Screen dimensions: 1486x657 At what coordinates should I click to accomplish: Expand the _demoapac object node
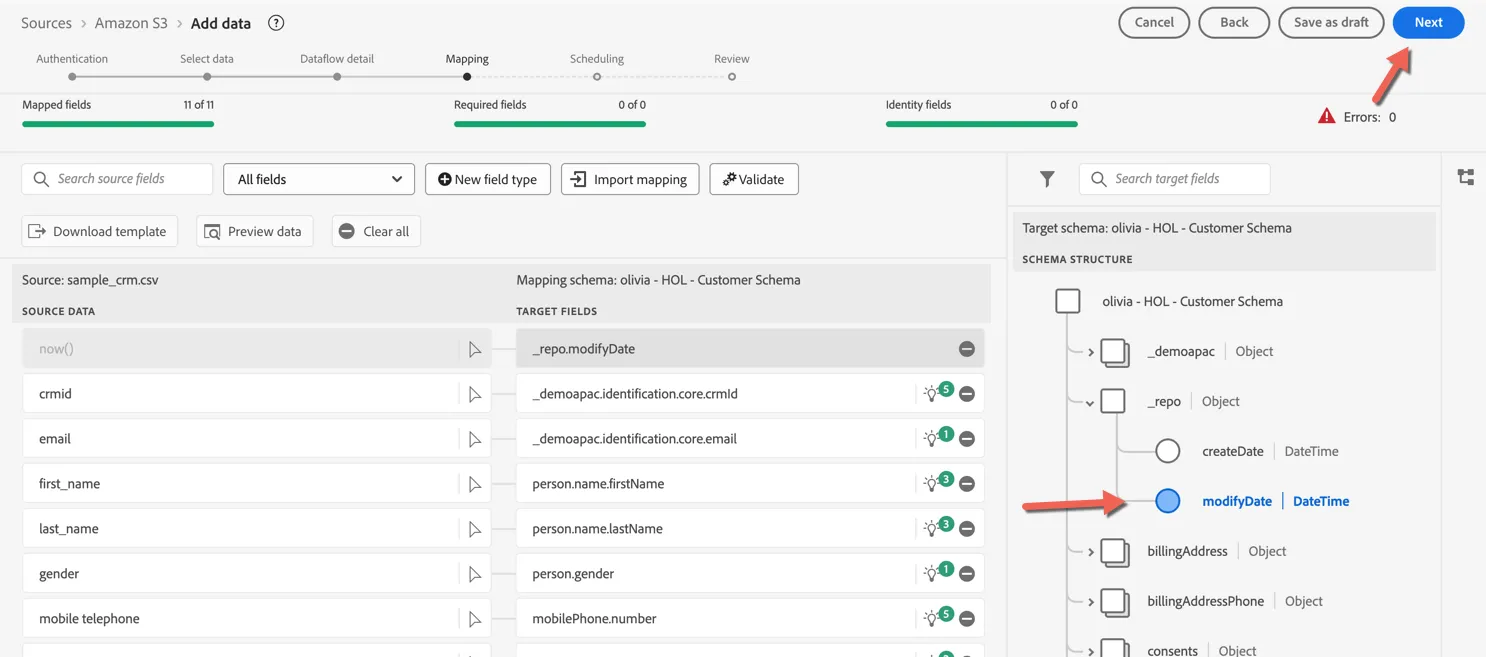click(1090, 352)
